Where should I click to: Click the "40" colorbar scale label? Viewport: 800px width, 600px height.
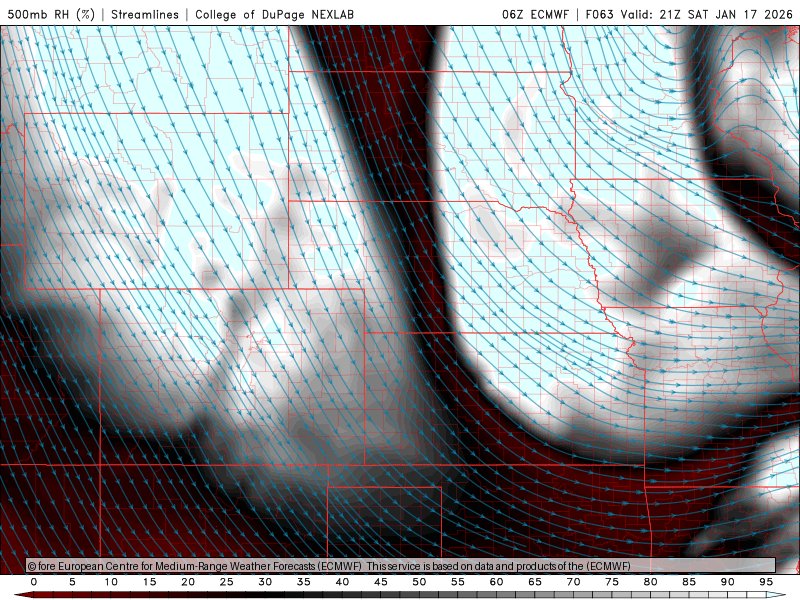[342, 582]
